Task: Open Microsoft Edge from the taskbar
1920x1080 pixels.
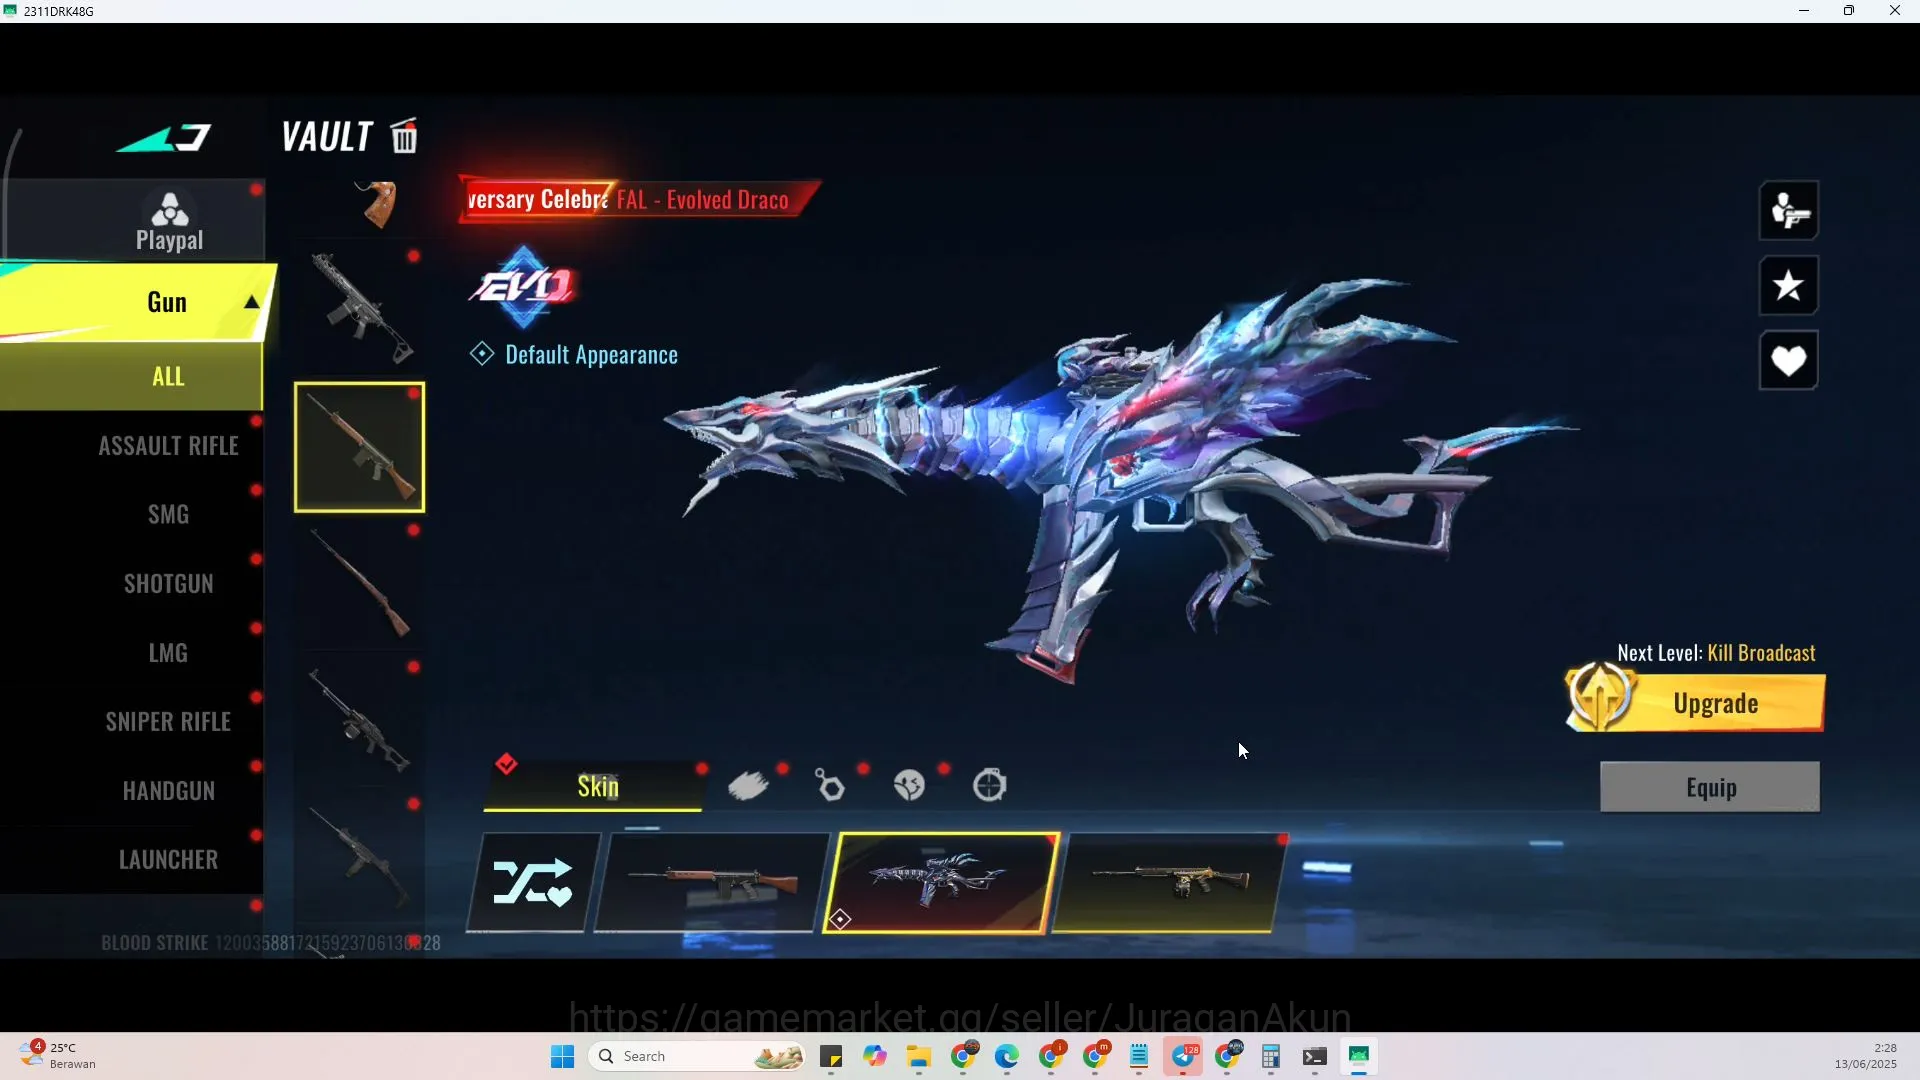Action: (1007, 1057)
